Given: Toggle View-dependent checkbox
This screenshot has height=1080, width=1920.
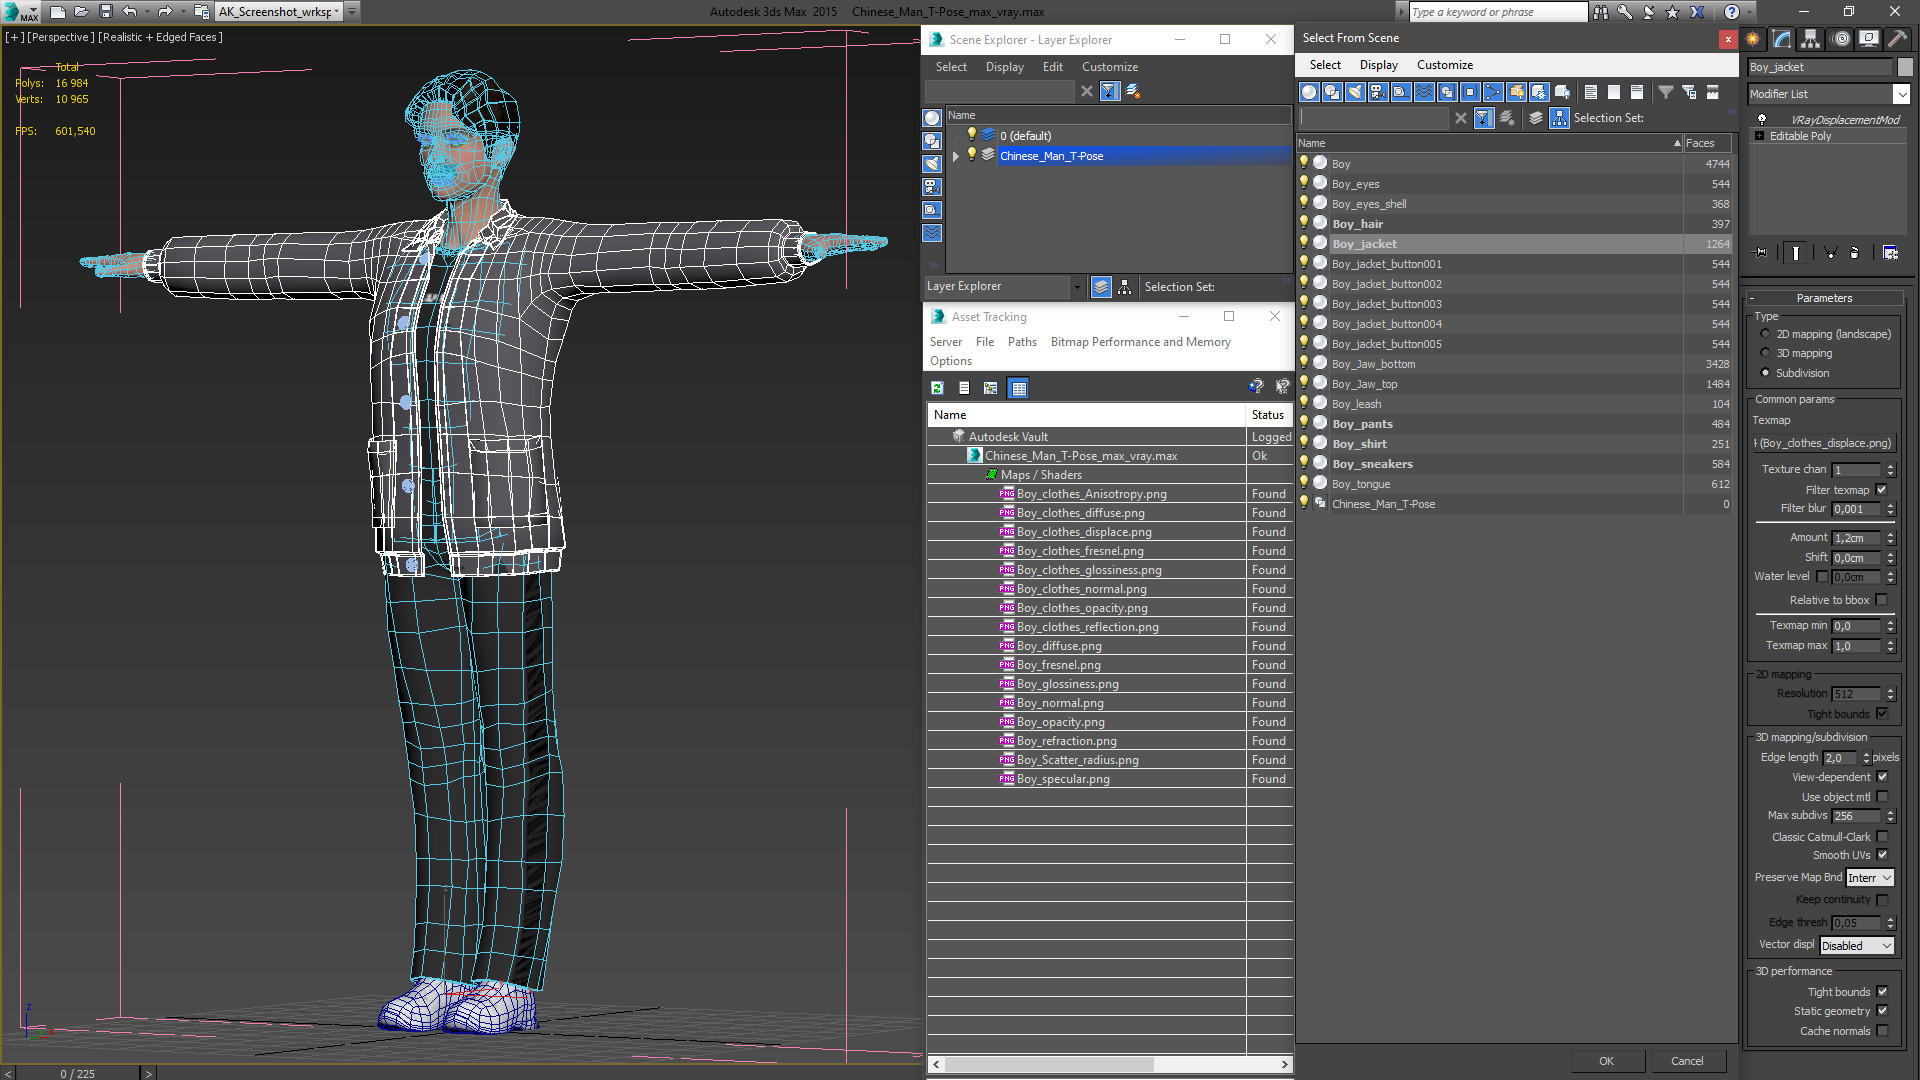Looking at the screenshot, I should point(1882,777).
